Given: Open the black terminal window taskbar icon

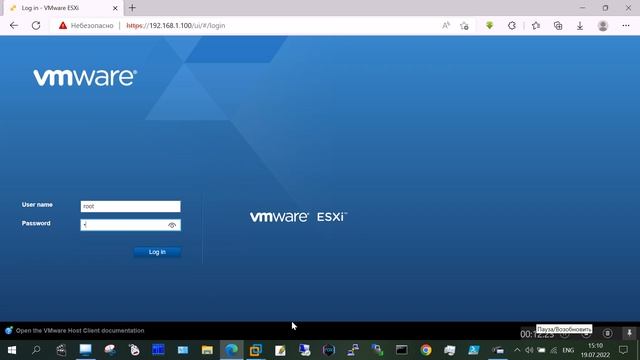Looking at the screenshot, I should click(402, 350).
